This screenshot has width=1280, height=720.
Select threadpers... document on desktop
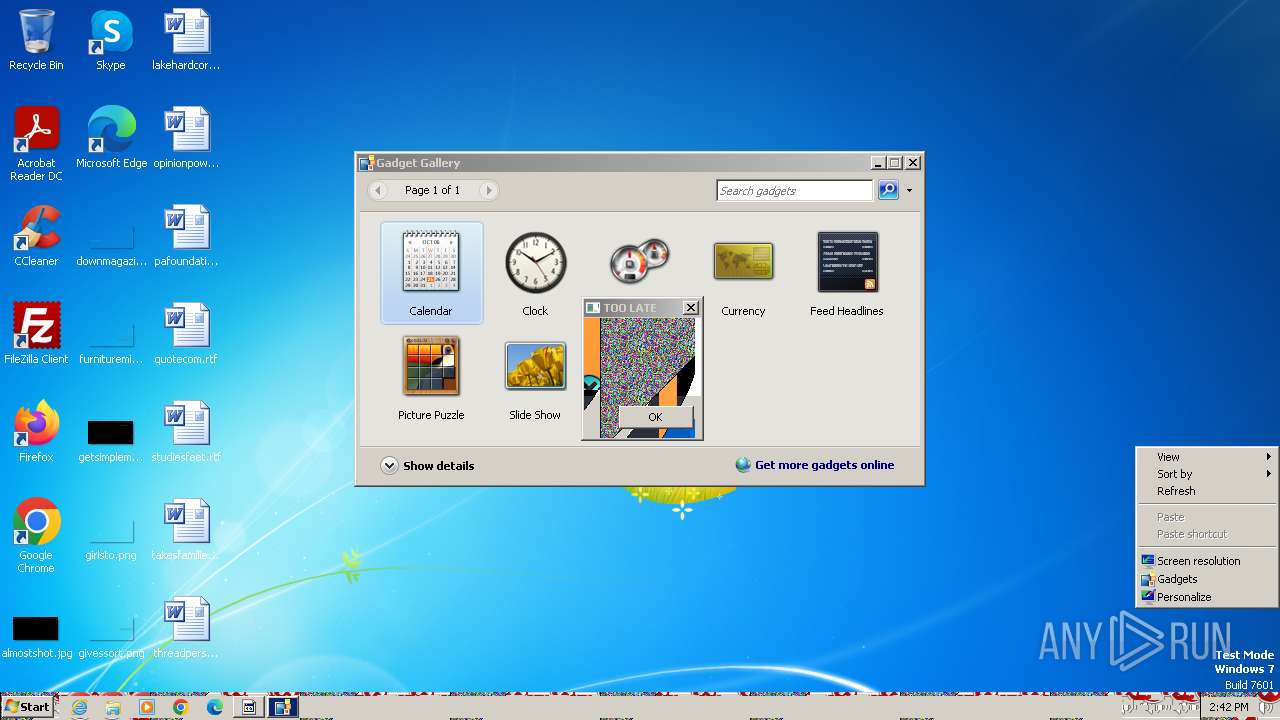pyautogui.click(x=186, y=628)
